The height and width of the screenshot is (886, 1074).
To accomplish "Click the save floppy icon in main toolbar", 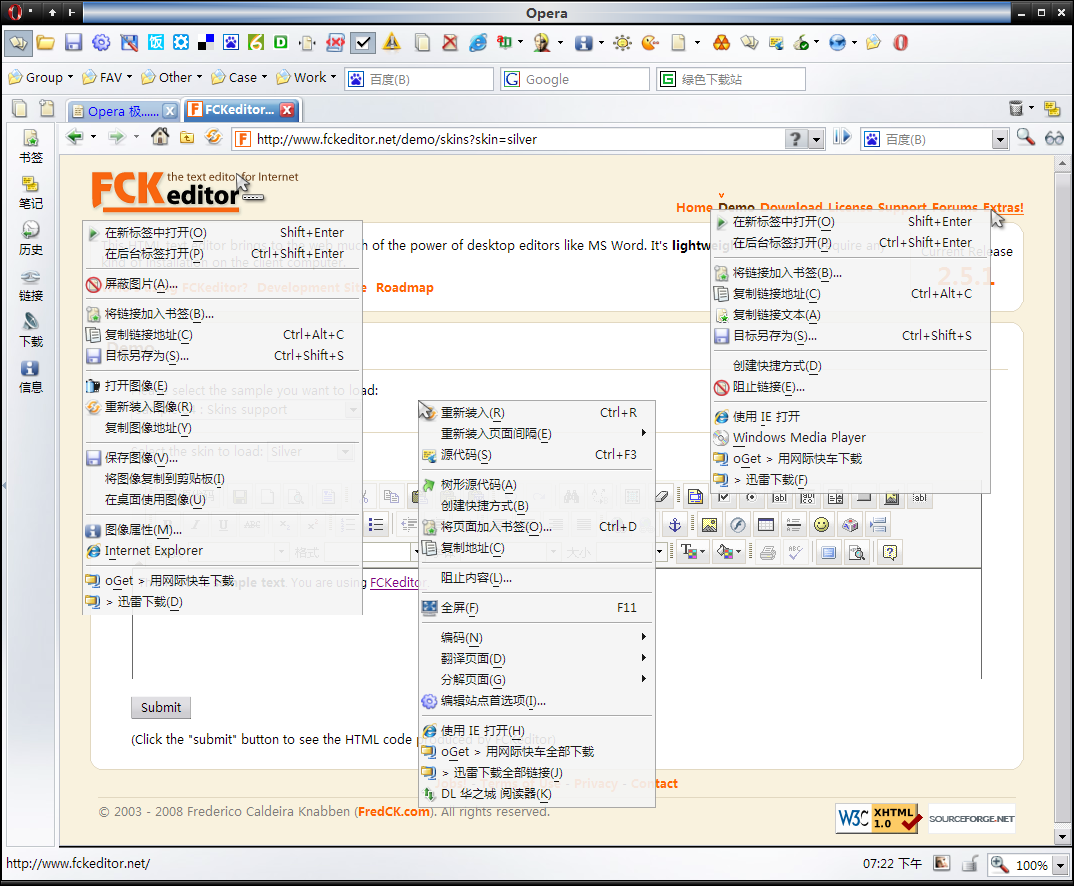I will click(x=73, y=42).
